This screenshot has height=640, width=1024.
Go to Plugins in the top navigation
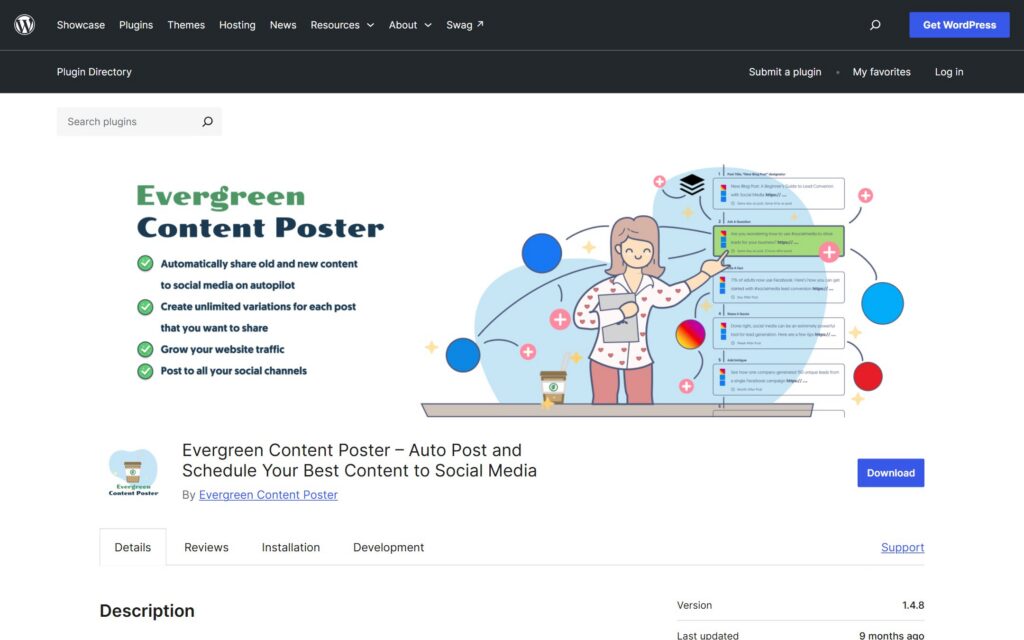pyautogui.click(x=136, y=25)
